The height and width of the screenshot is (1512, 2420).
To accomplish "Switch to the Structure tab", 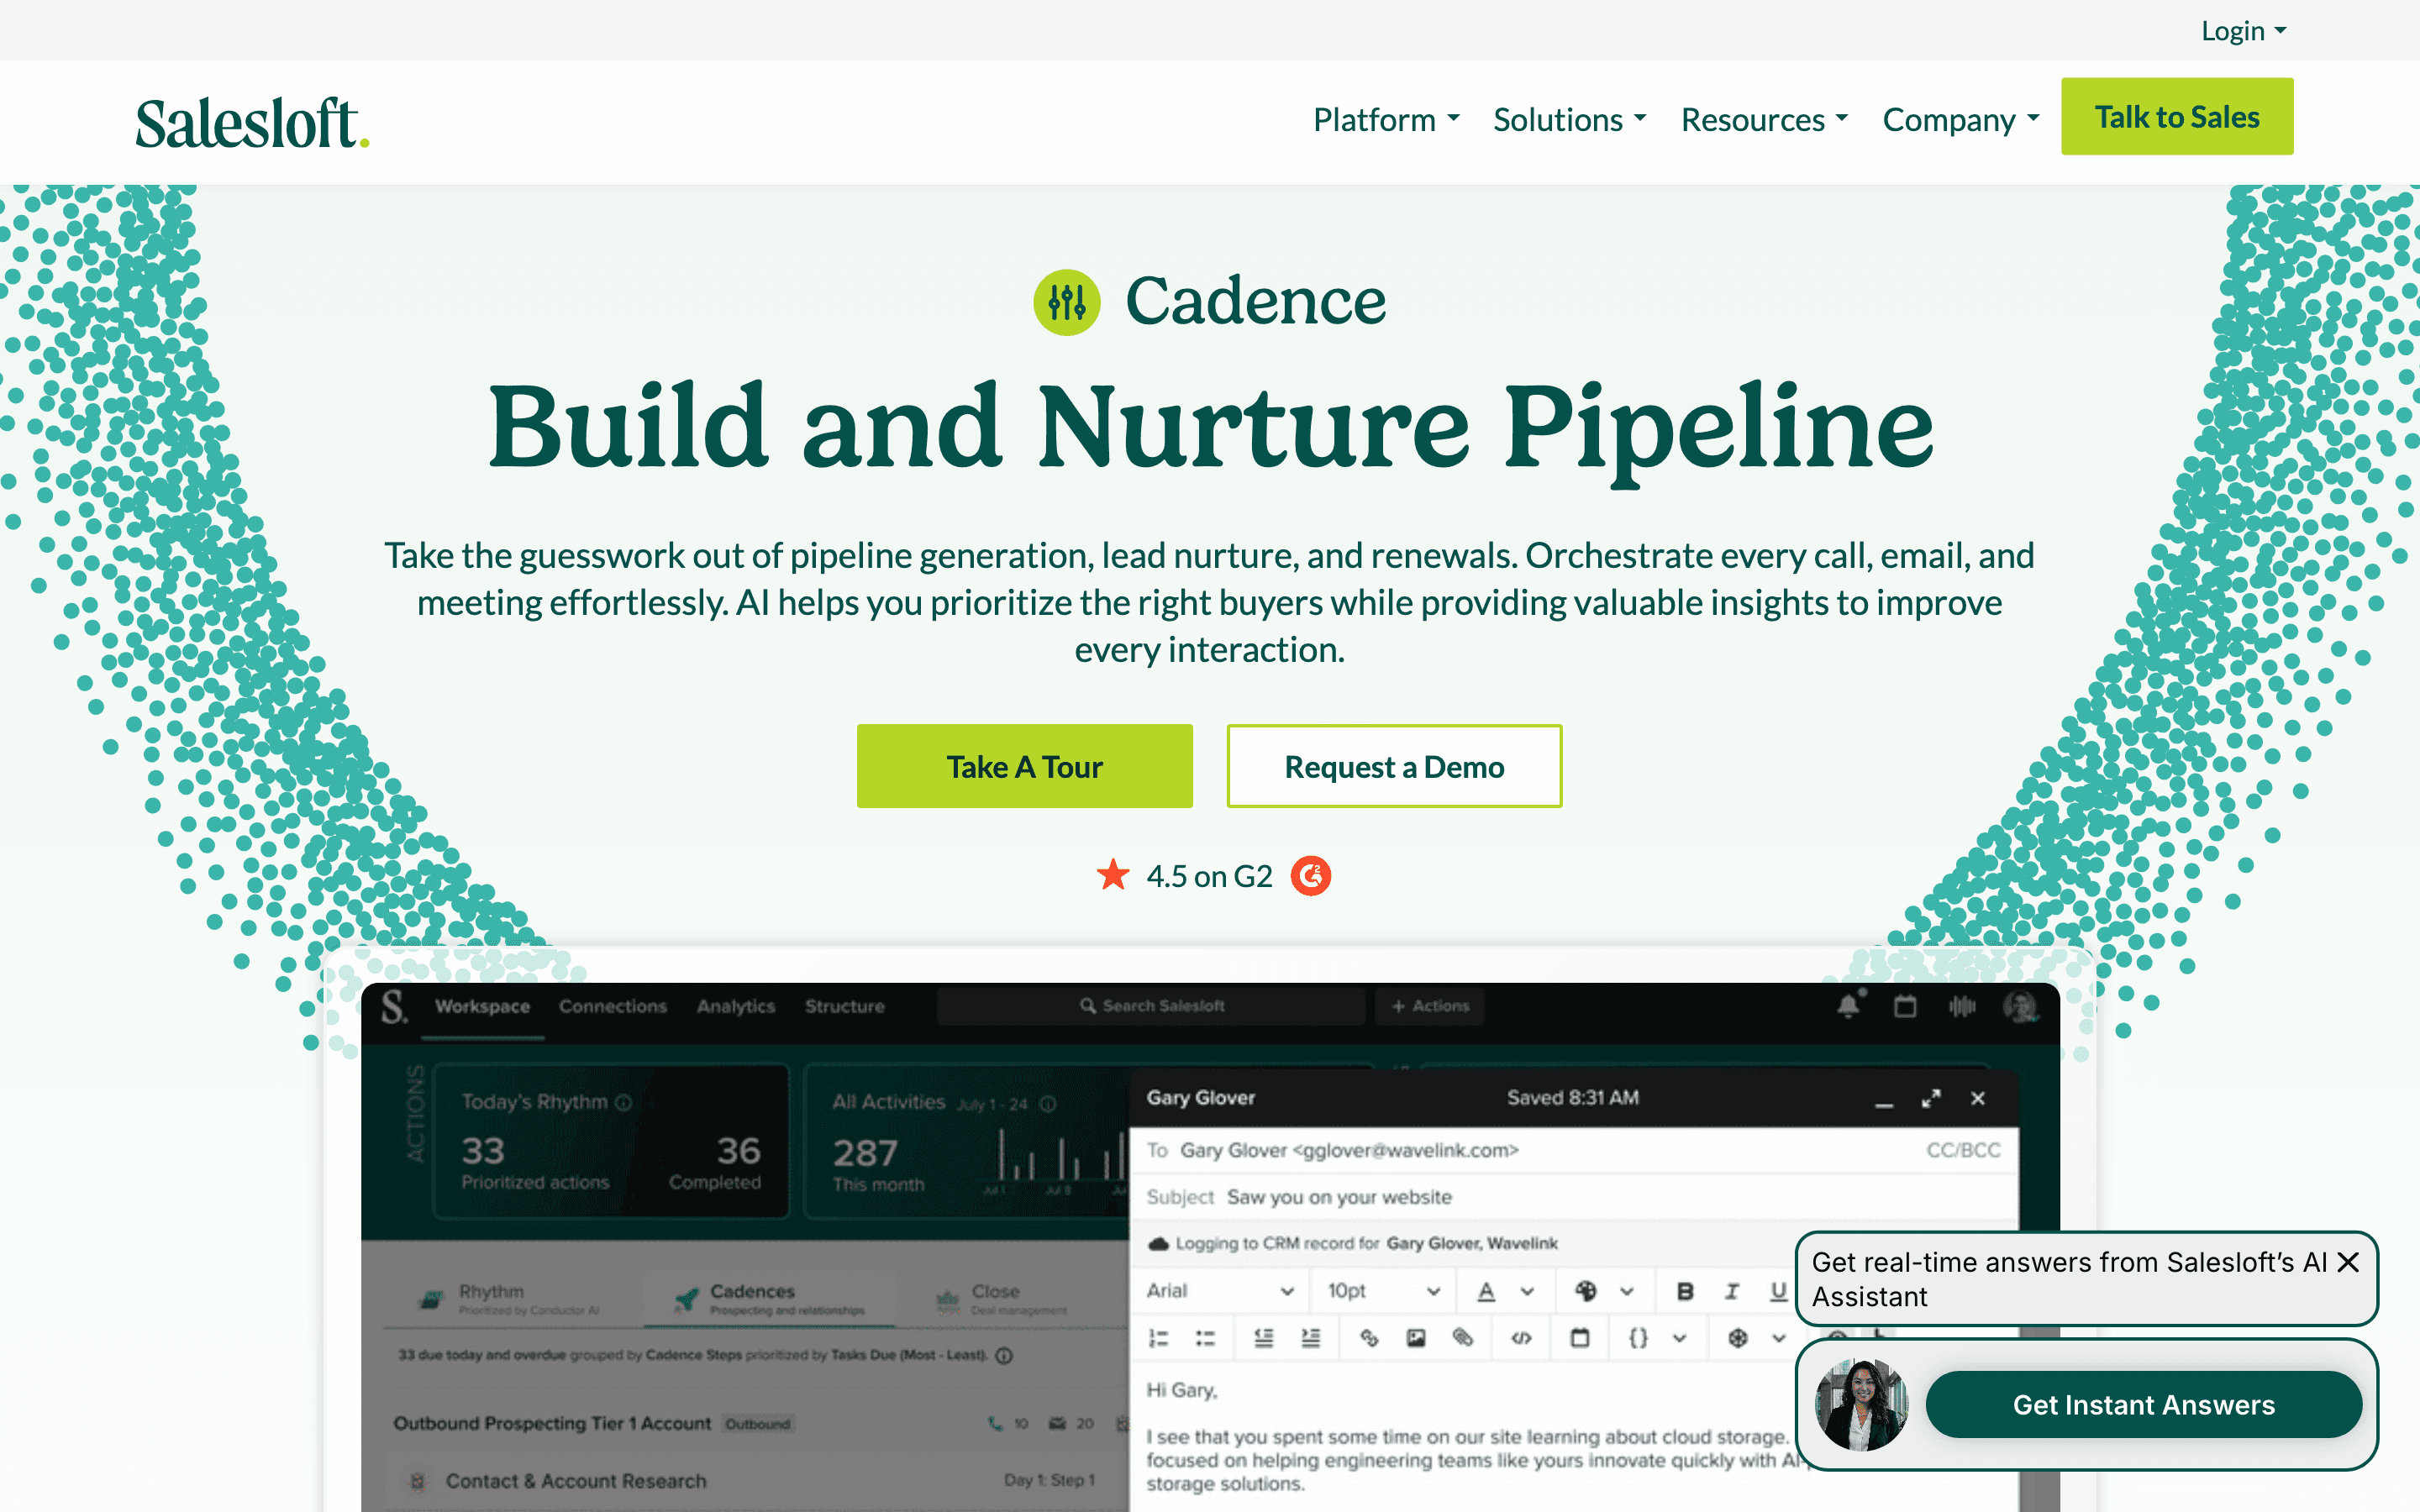I will (845, 1006).
